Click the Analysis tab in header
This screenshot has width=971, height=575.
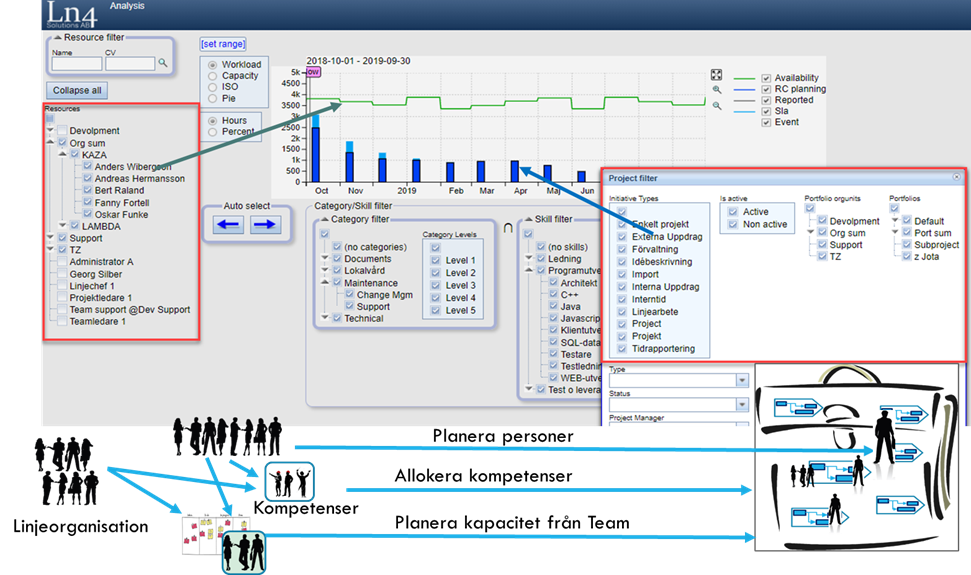[x=127, y=6]
